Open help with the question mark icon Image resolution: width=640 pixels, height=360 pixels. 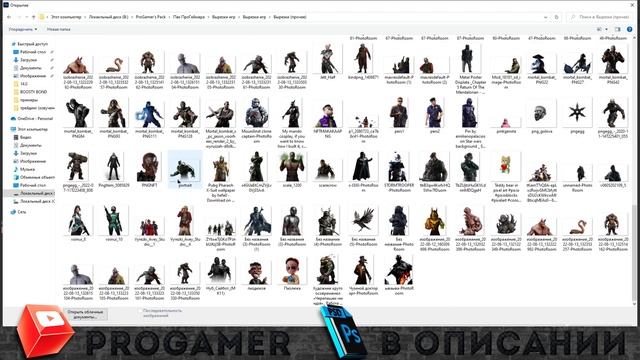[630, 29]
